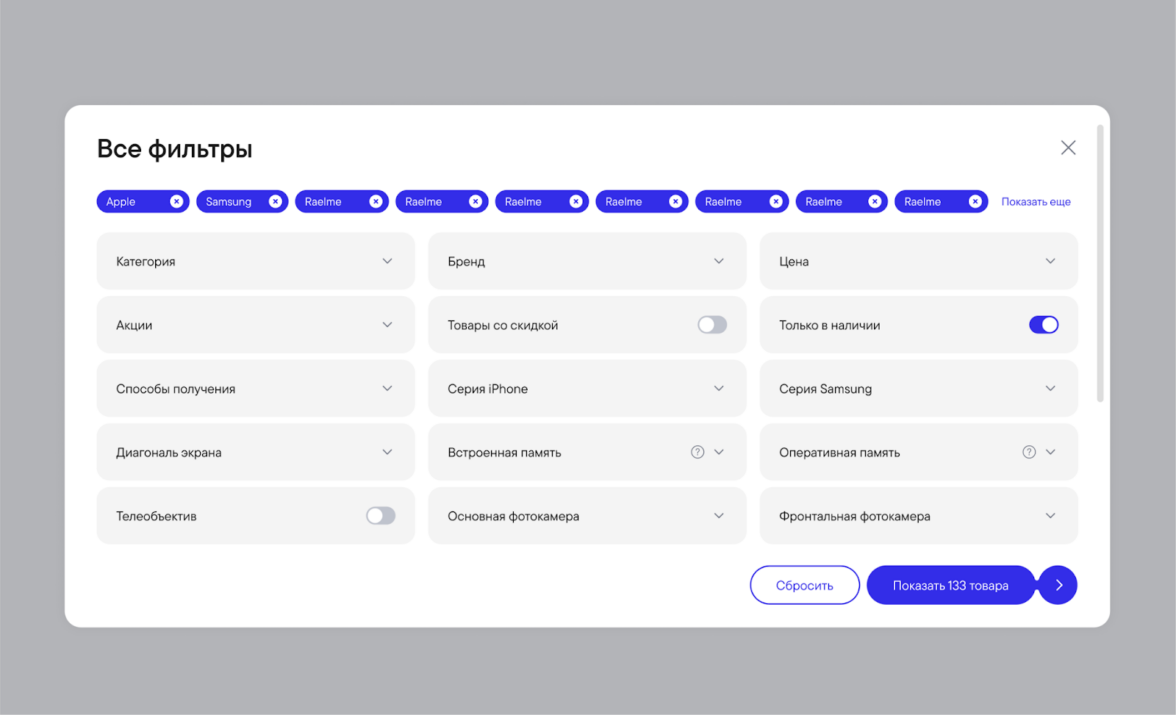Remove the last Raelme filter chip
The width and height of the screenshot is (1176, 715).
click(x=975, y=202)
